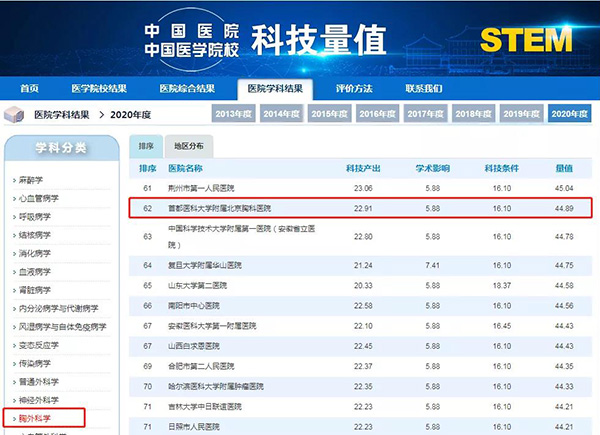This screenshot has height=435, width=600.
Task: Open the 首页 navigation tab
Action: pos(29,88)
